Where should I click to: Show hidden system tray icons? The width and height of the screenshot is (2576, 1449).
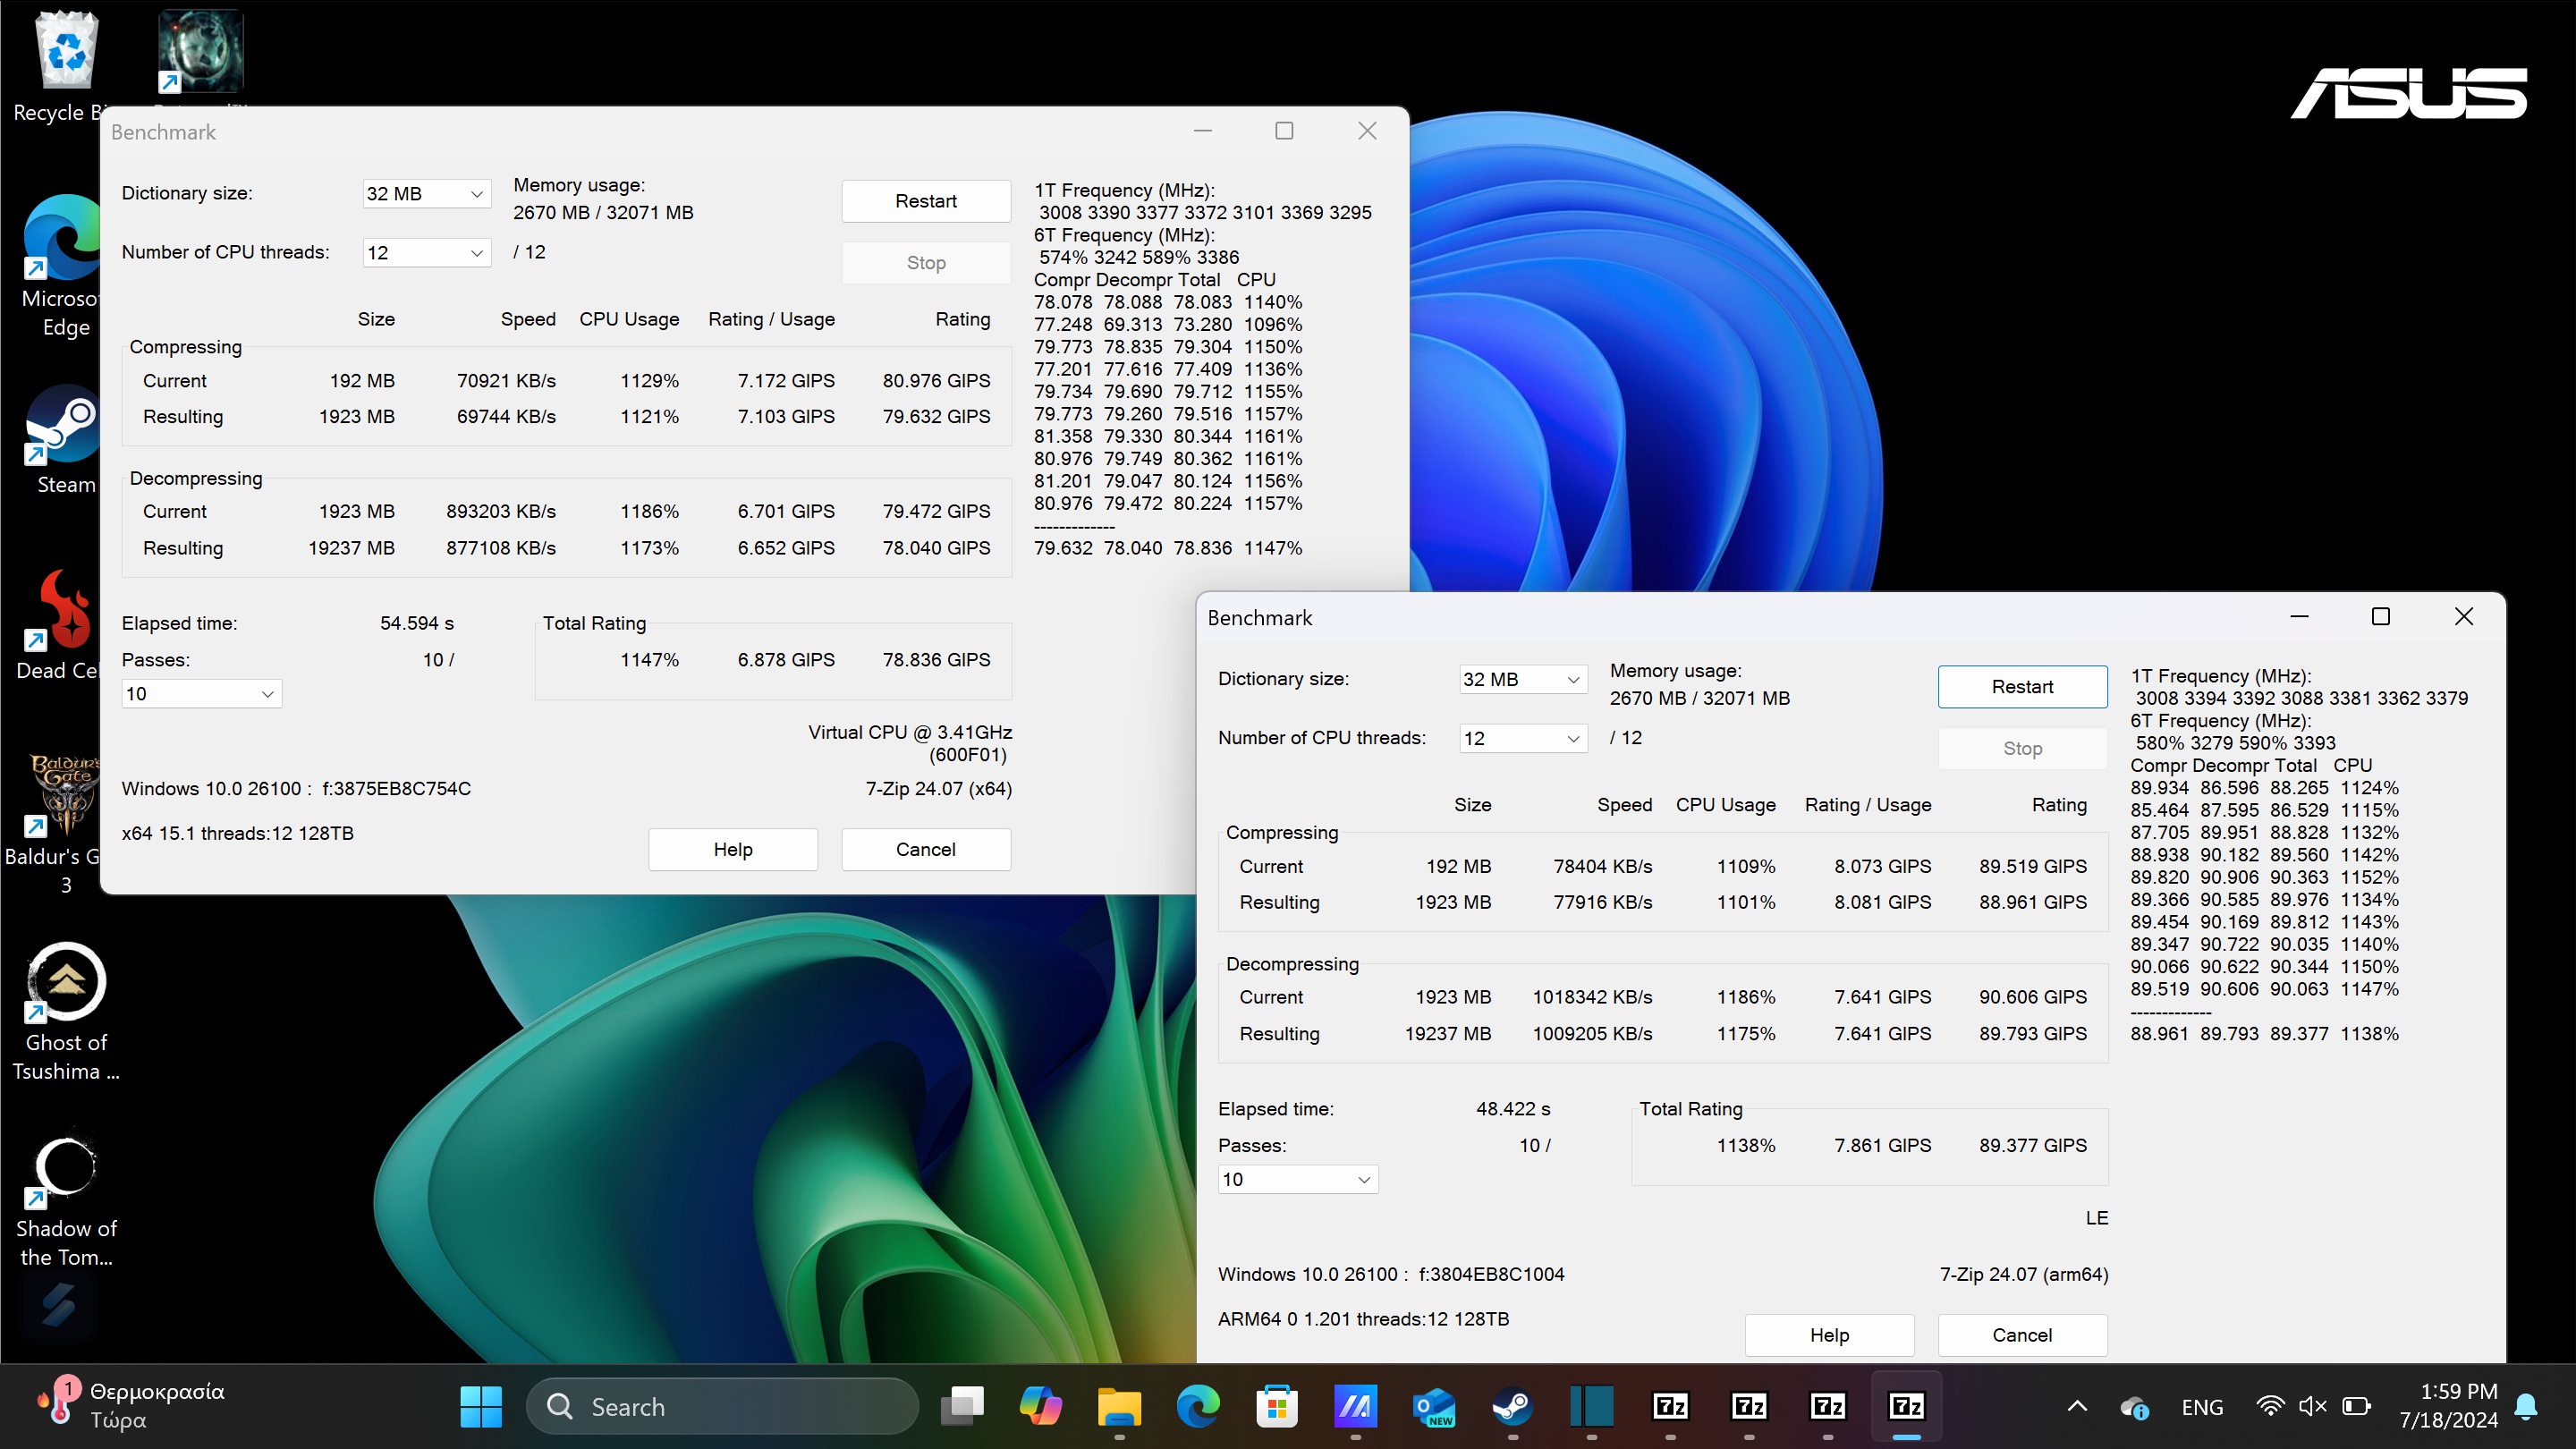point(2077,1407)
